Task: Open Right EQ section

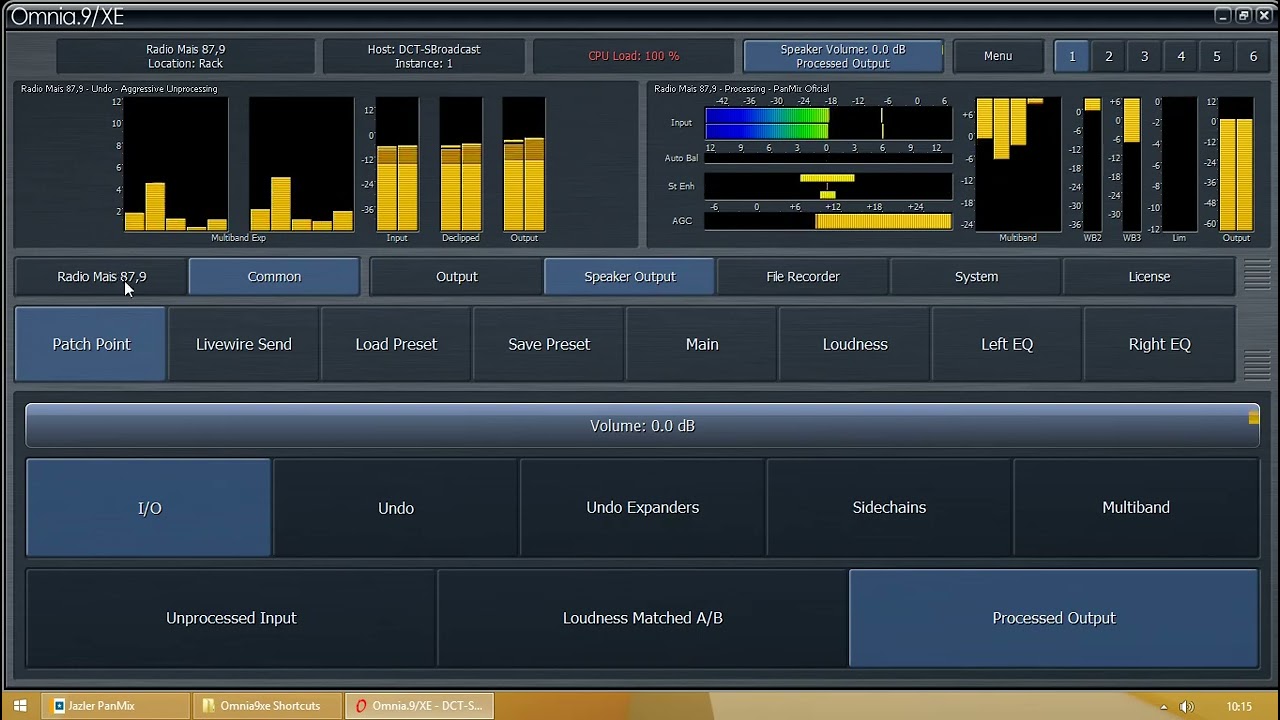Action: [1160, 344]
